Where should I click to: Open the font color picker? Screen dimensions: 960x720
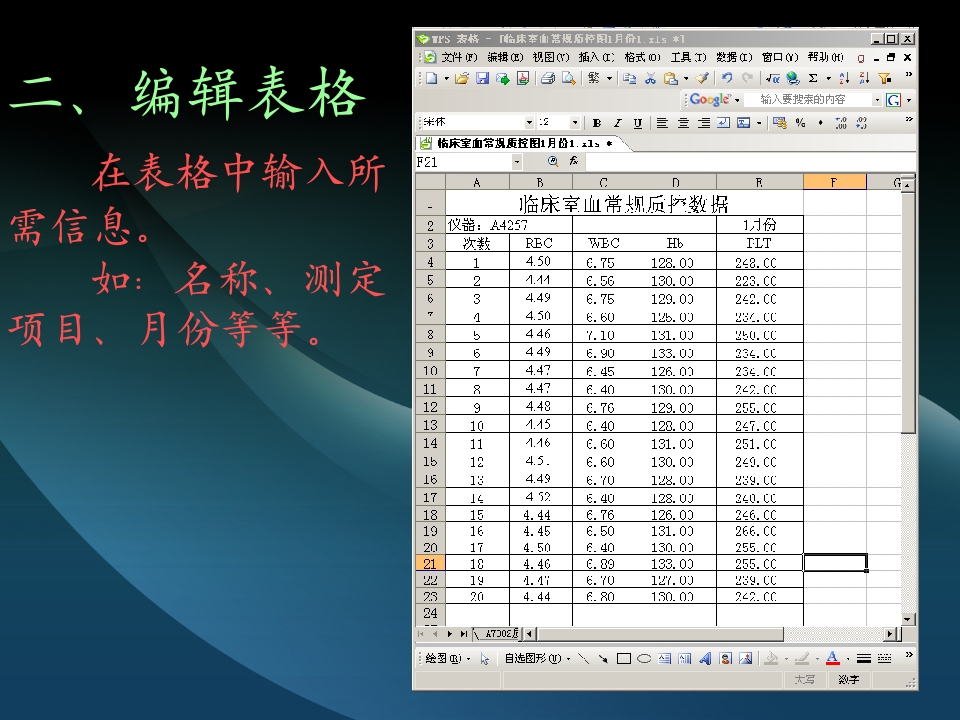[831, 657]
